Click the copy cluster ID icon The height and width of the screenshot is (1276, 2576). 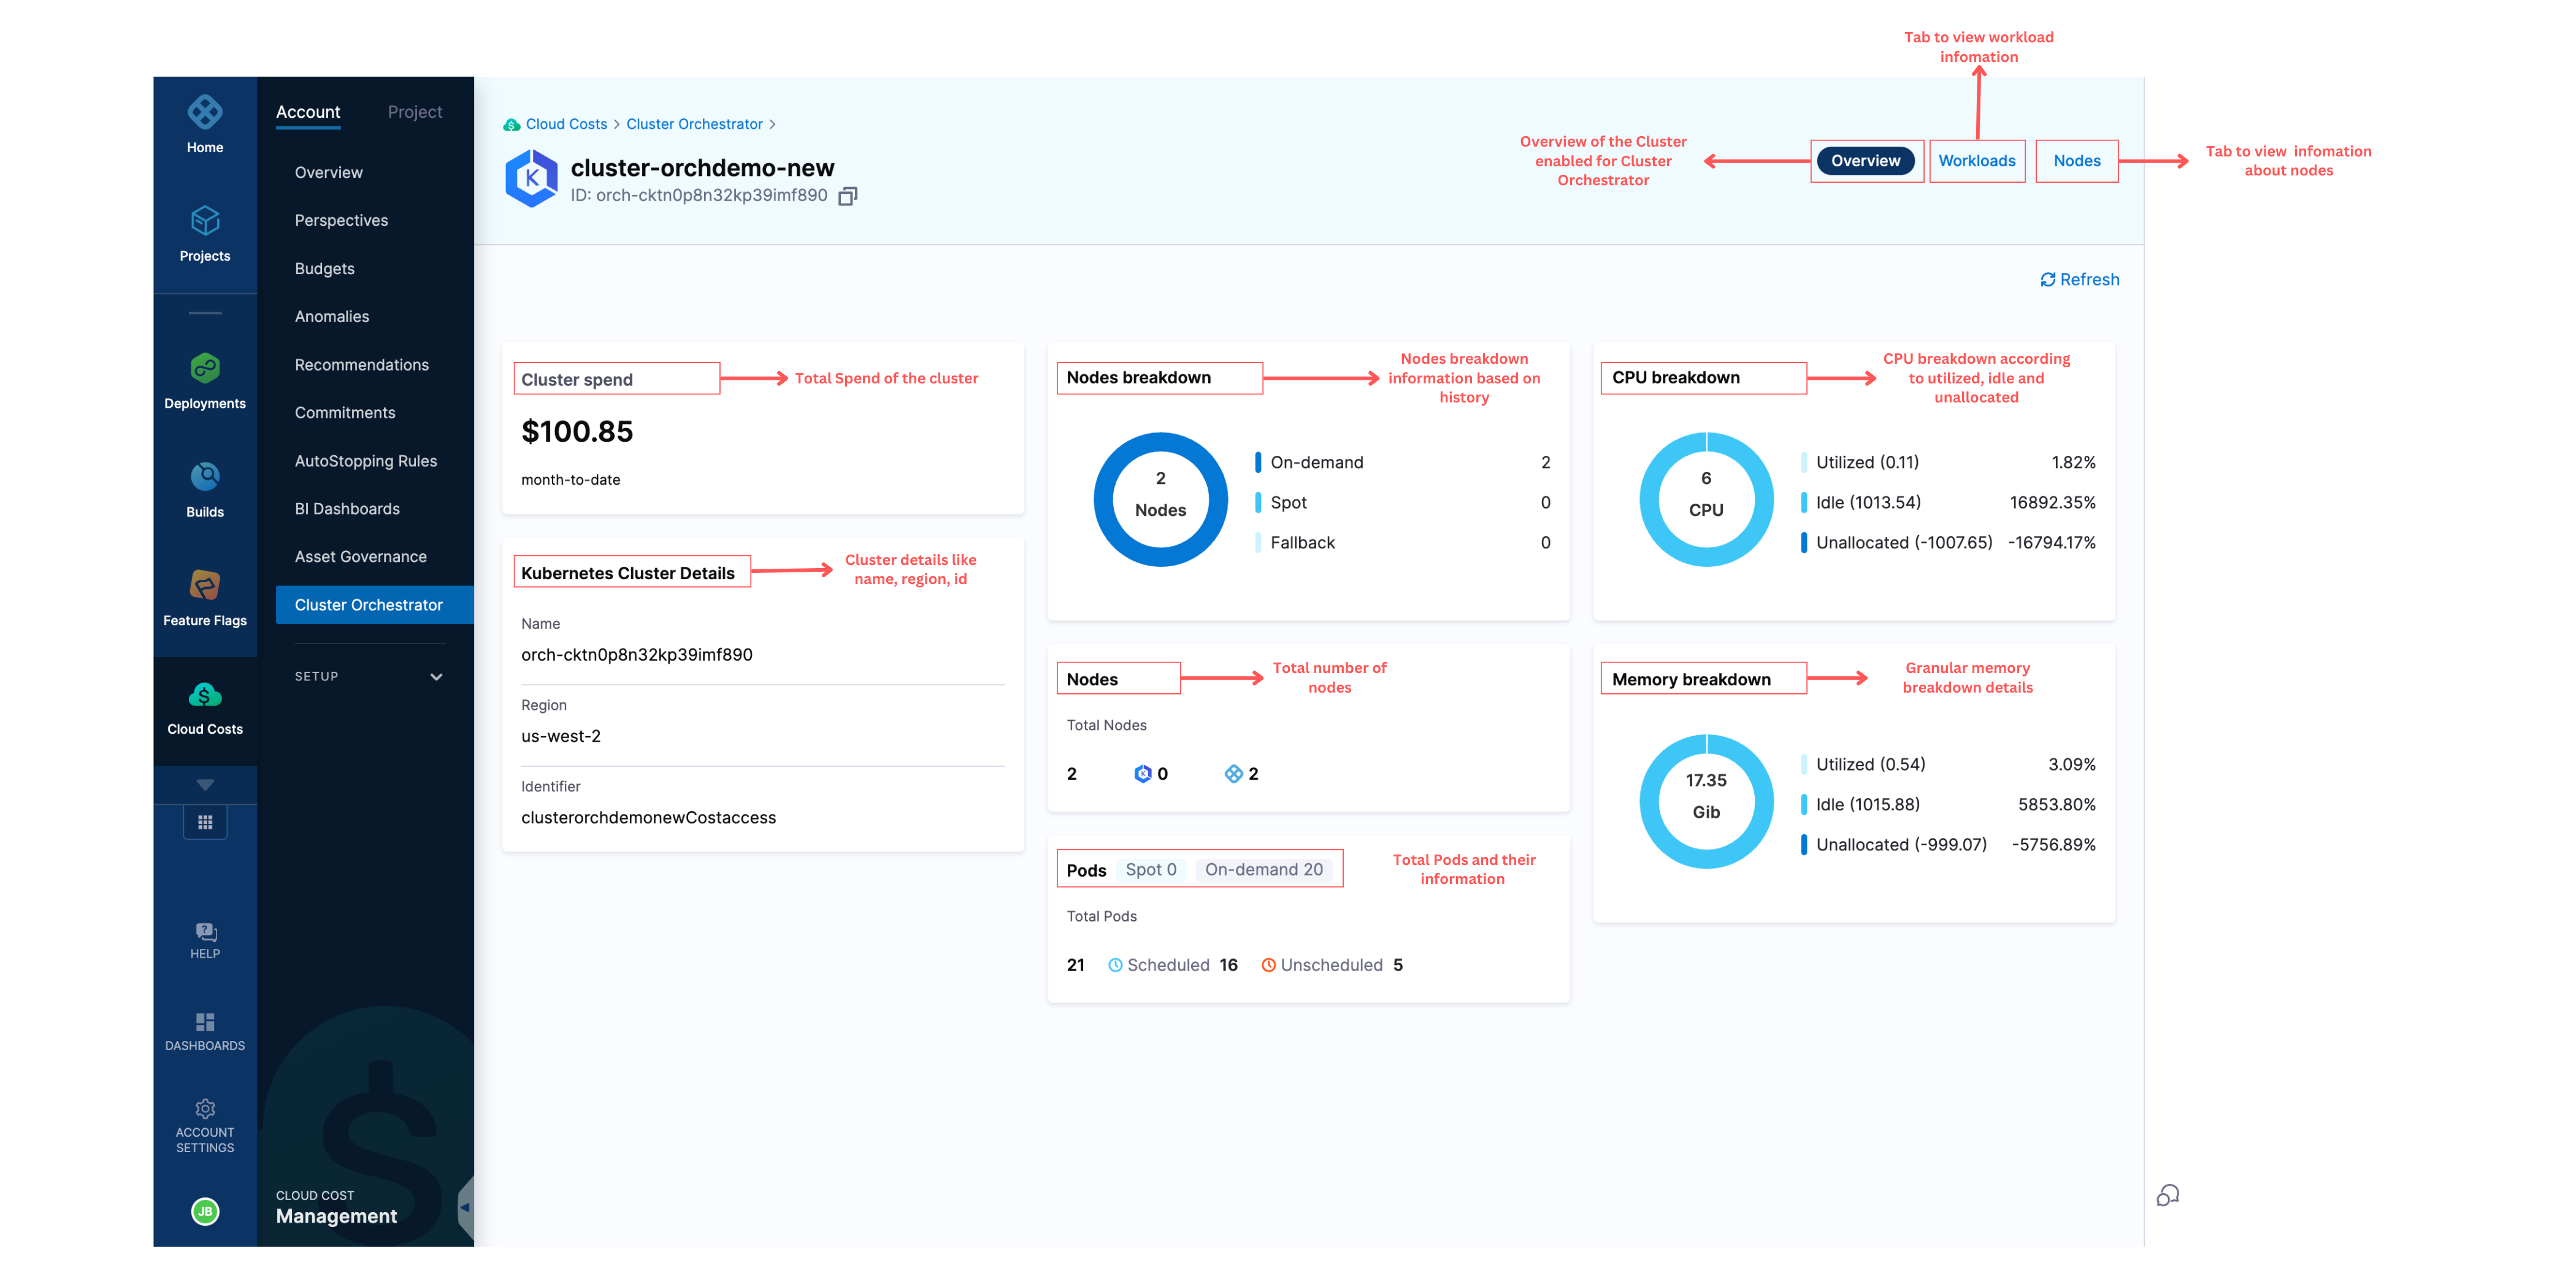[x=847, y=196]
